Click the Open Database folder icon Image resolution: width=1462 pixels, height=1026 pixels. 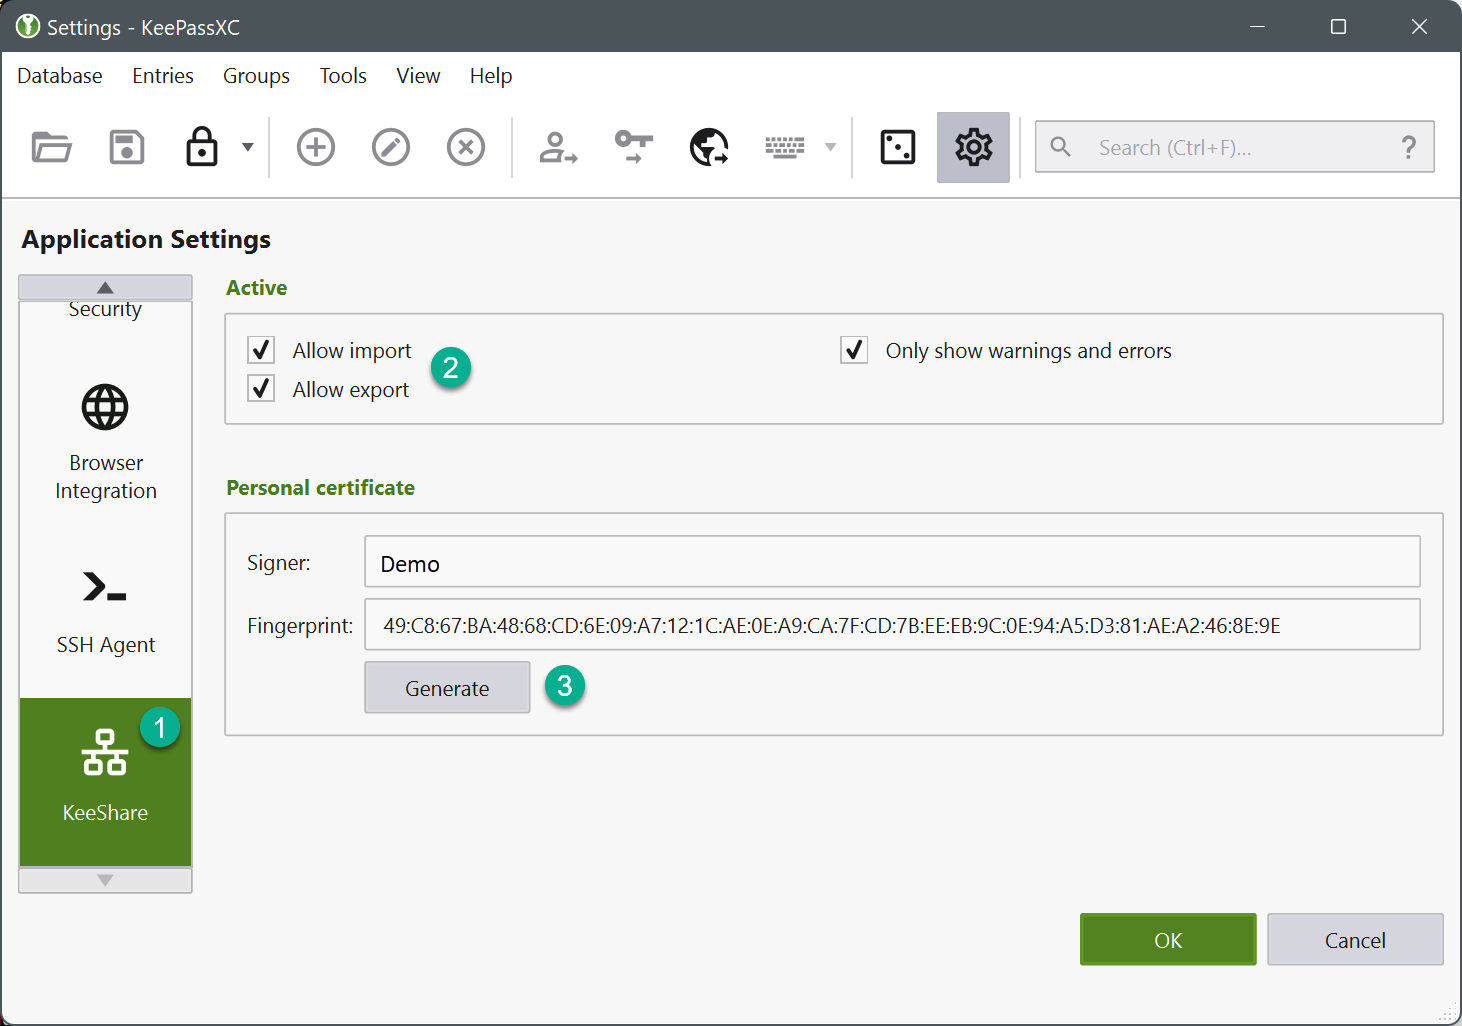51,147
